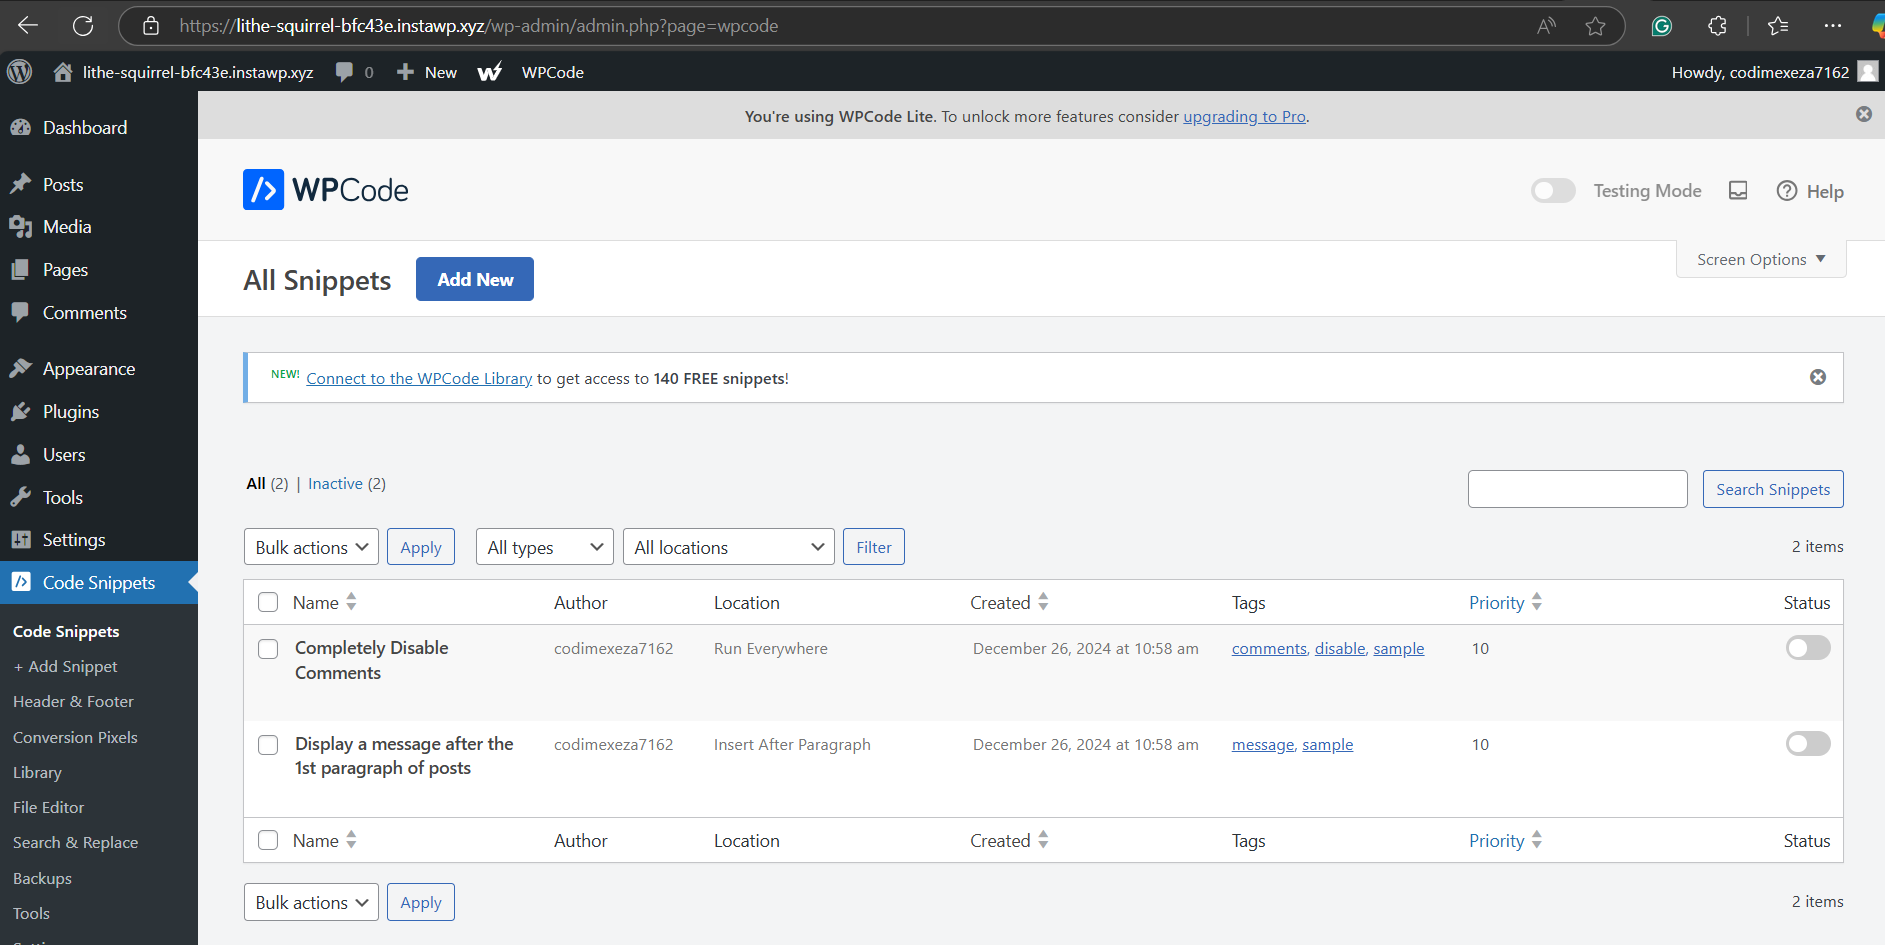Open the Grammarly extension icon
1885x945 pixels.
pos(1661,26)
